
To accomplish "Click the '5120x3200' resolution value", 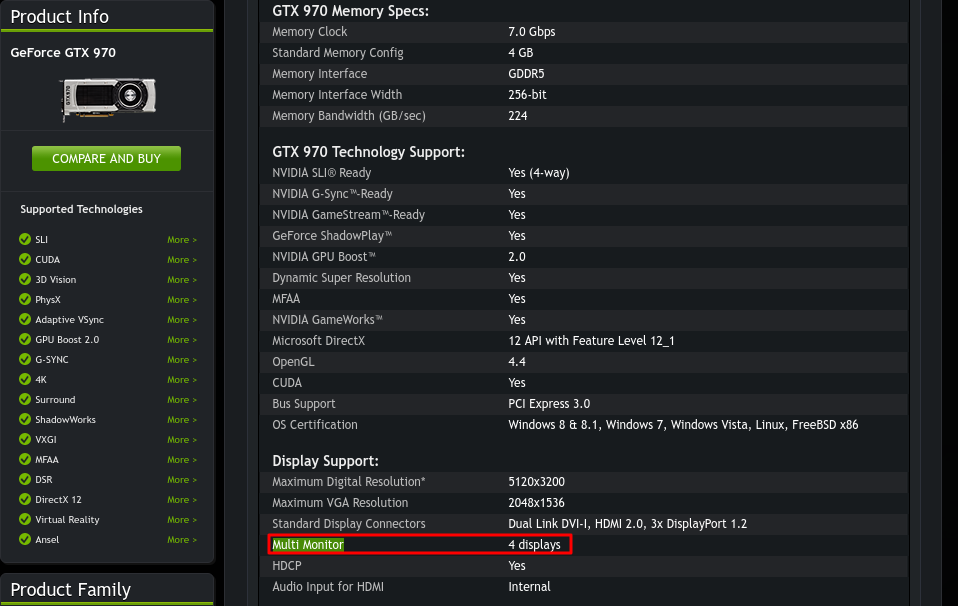I will (536, 482).
